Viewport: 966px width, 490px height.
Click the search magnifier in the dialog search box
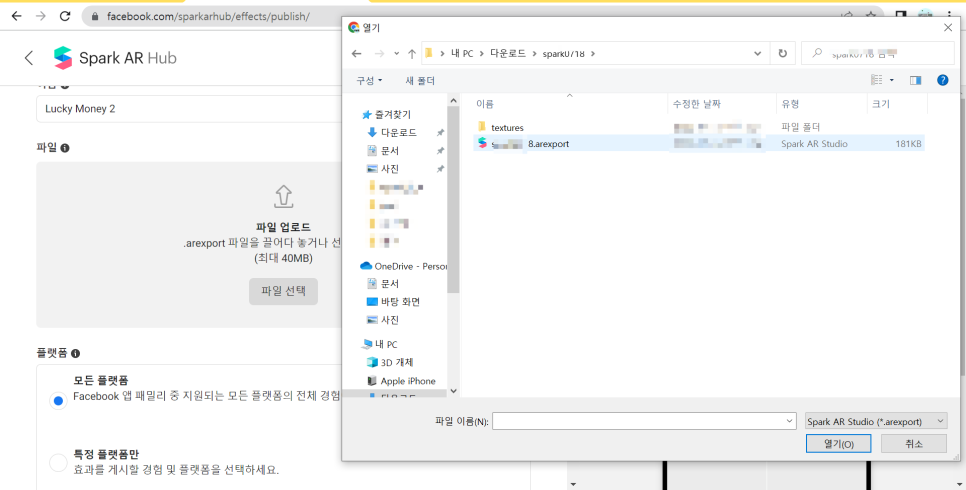click(817, 54)
